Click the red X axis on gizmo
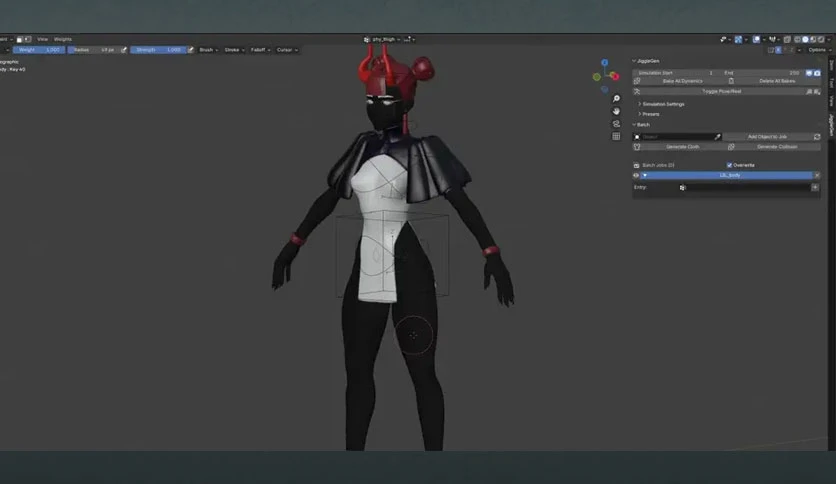Screen dimensions: 836x484 click(615, 77)
